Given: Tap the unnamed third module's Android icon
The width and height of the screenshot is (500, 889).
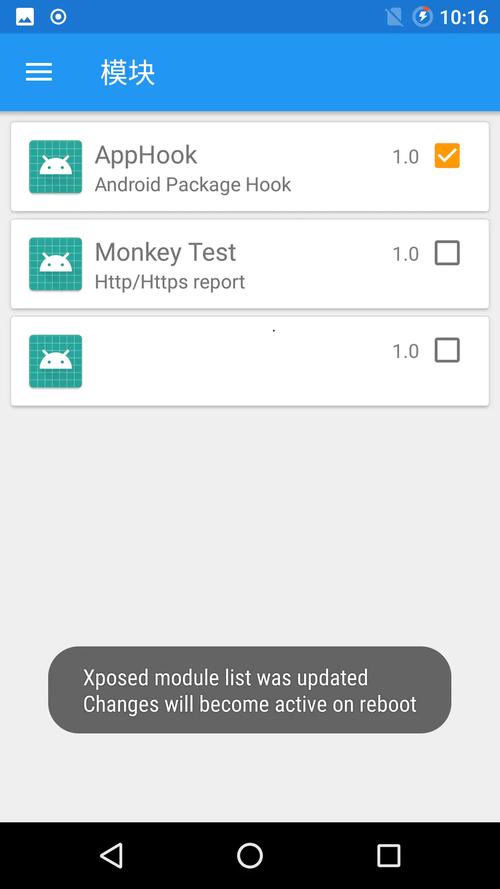Looking at the screenshot, I should 56,361.
